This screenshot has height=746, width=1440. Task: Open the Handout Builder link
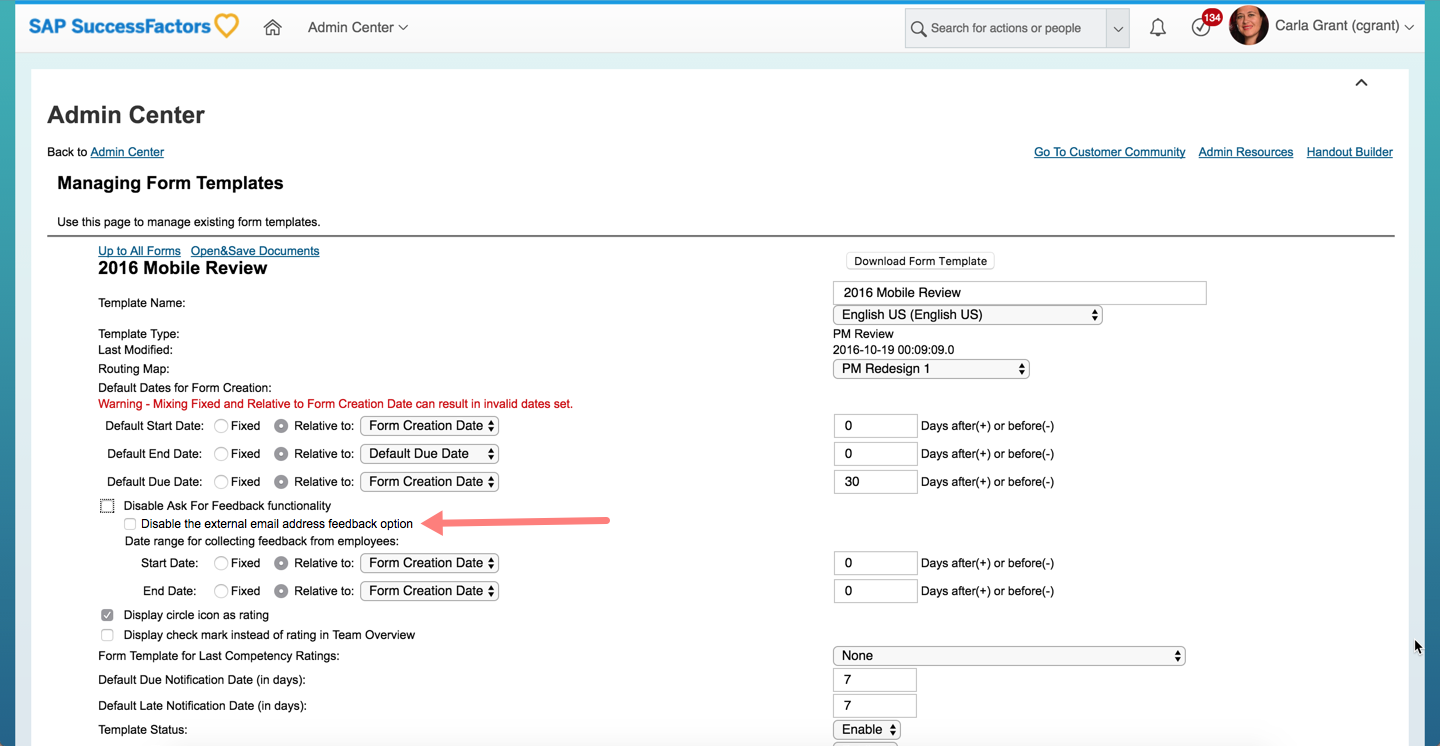pos(1349,152)
